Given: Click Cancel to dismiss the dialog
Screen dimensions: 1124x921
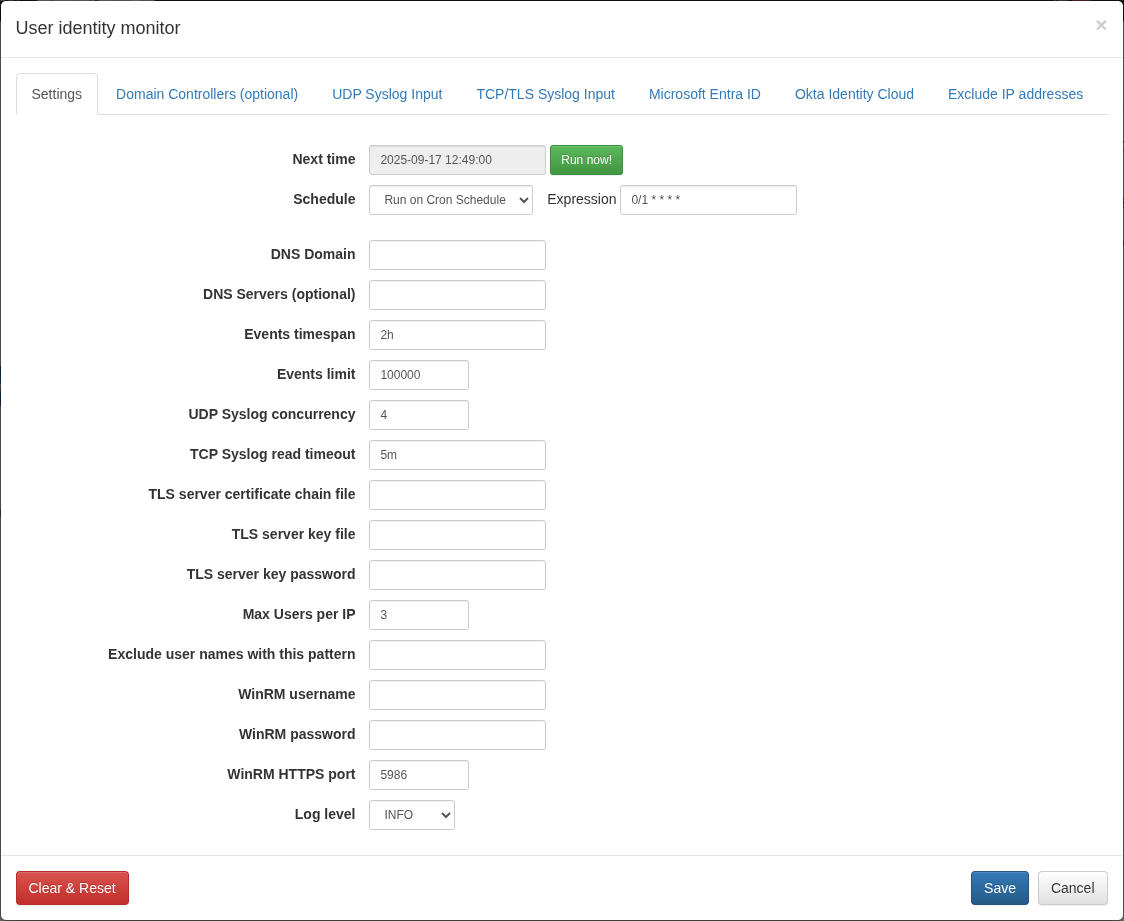Looking at the screenshot, I should point(1072,888).
